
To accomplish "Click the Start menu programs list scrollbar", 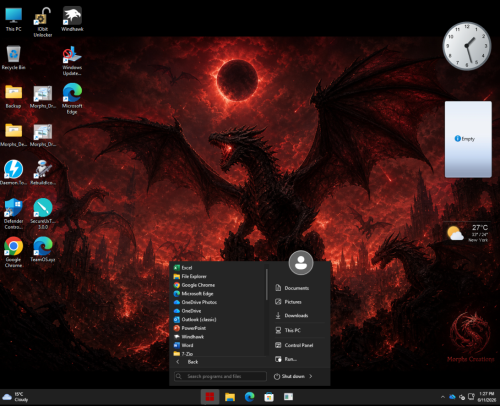I will click(267, 285).
